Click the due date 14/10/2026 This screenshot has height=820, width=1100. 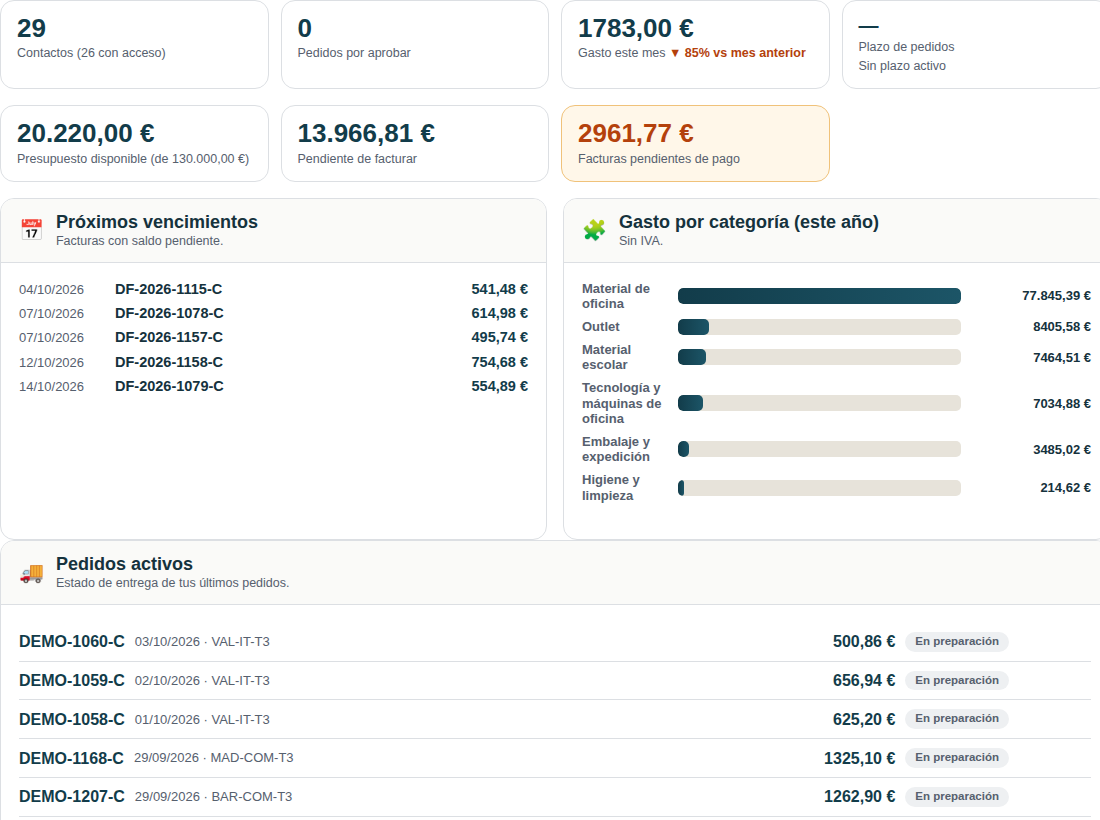pyautogui.click(x=51, y=387)
